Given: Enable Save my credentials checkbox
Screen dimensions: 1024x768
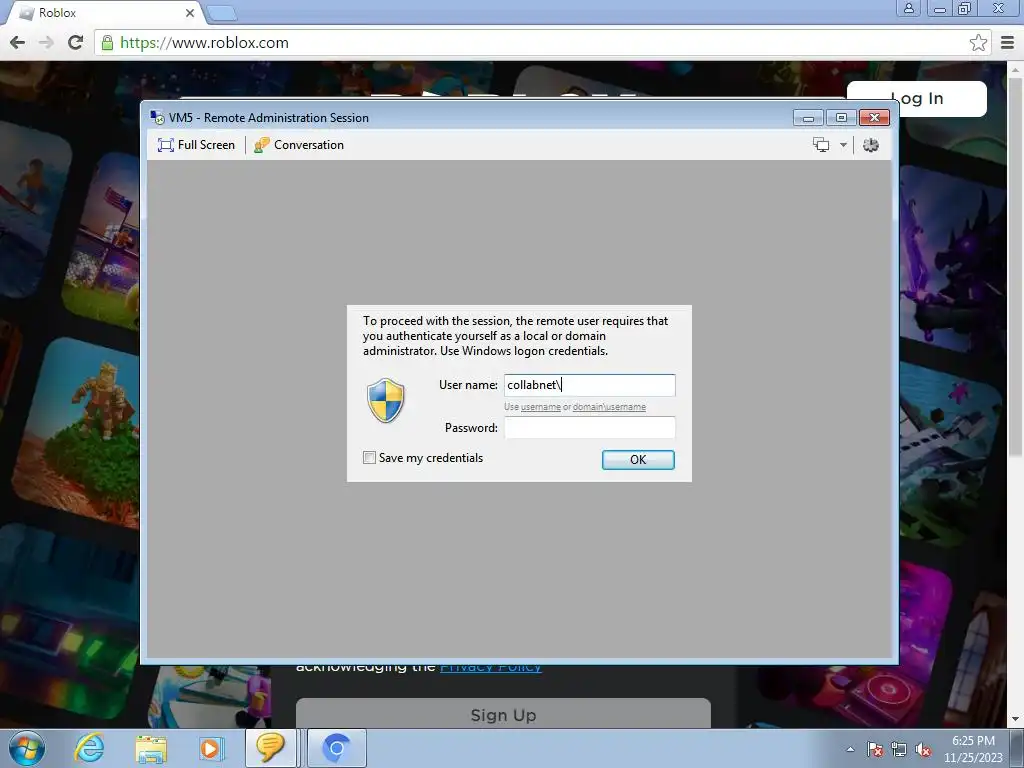Looking at the screenshot, I should (x=370, y=458).
